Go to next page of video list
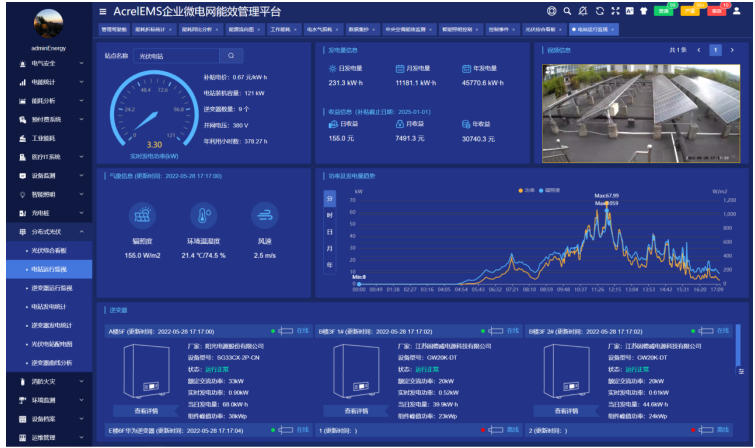Screen dimensions: 755x448 pyautogui.click(x=732, y=50)
